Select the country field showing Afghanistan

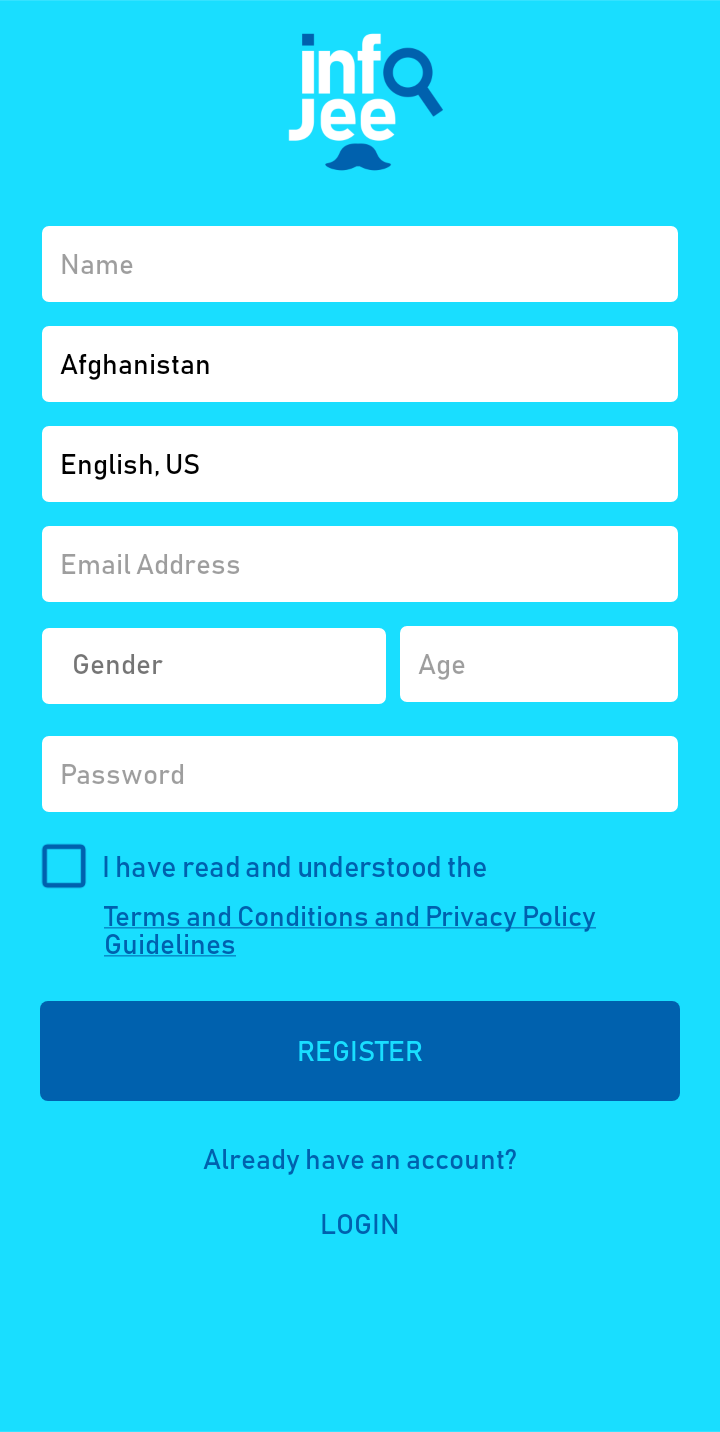[x=360, y=364]
